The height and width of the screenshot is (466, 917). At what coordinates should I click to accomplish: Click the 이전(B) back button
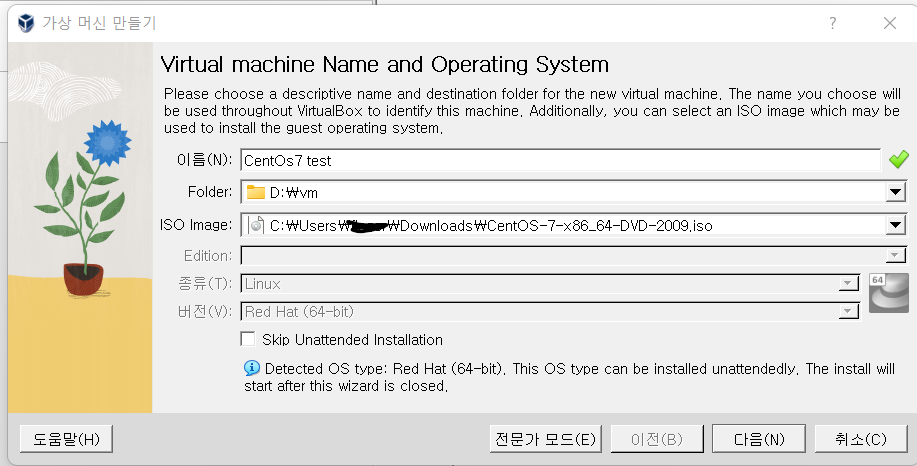click(657, 439)
